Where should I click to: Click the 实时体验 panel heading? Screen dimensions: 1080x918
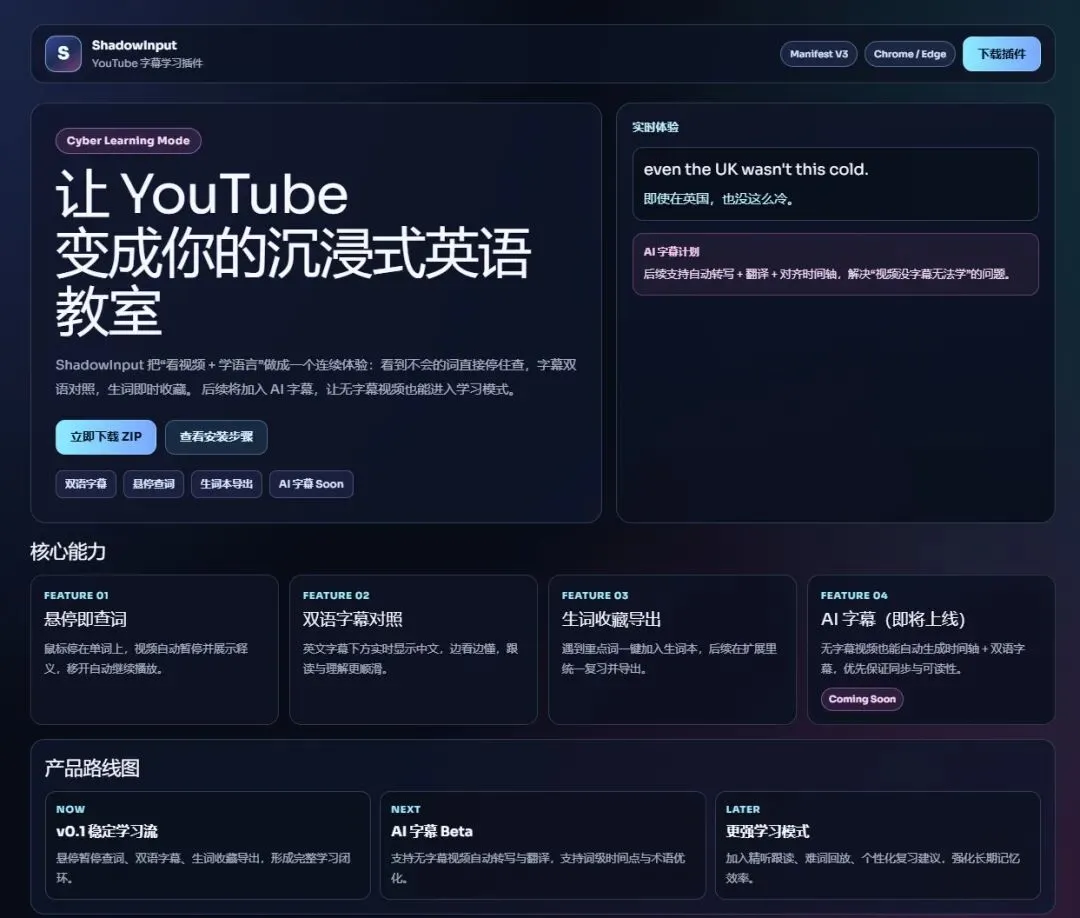tap(656, 127)
